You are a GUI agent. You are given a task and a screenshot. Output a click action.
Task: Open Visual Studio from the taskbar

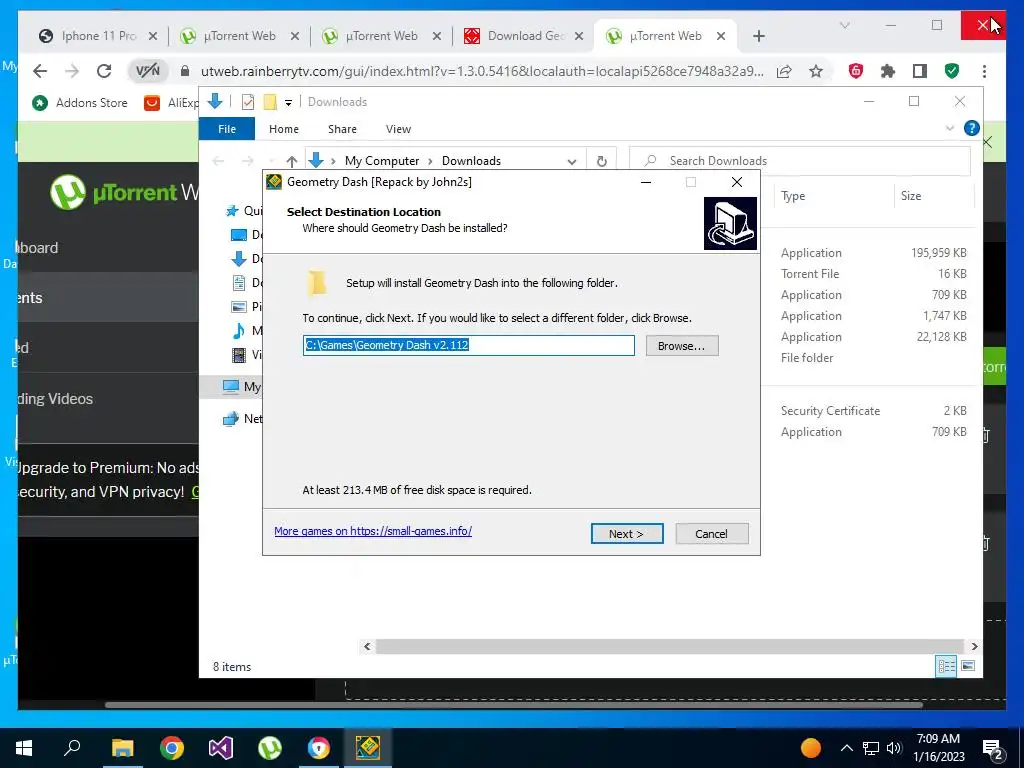pos(221,748)
